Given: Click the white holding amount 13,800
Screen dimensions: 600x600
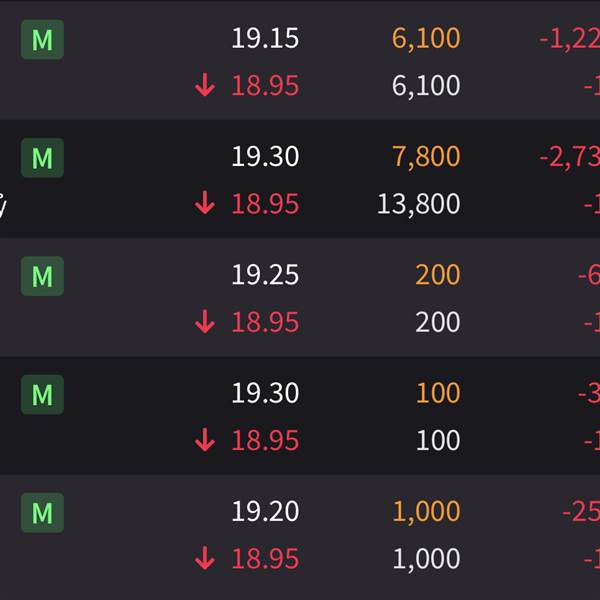Looking at the screenshot, I should point(419,204).
